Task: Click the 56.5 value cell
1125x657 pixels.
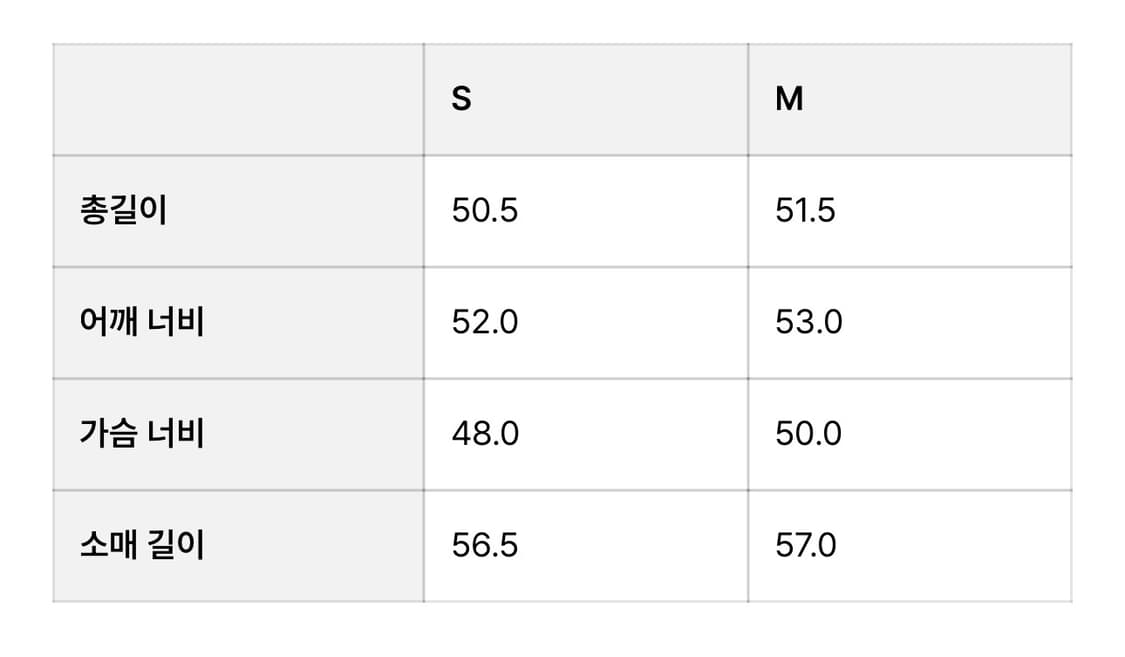Action: [485, 546]
